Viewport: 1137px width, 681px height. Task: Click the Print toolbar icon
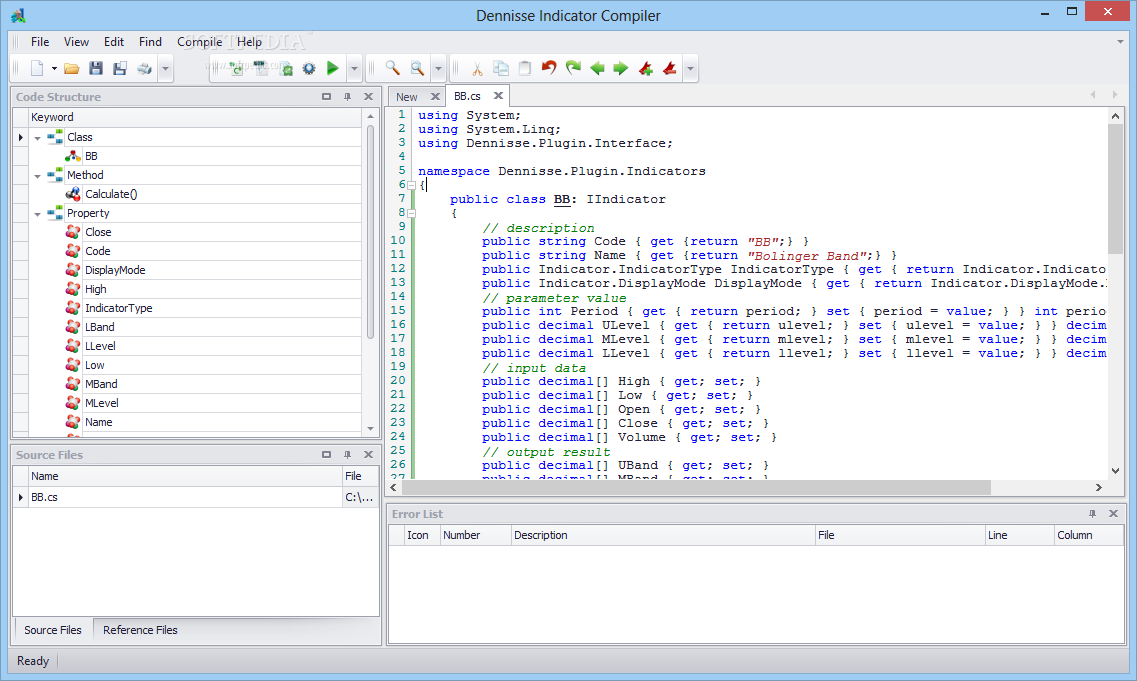[x=144, y=69]
